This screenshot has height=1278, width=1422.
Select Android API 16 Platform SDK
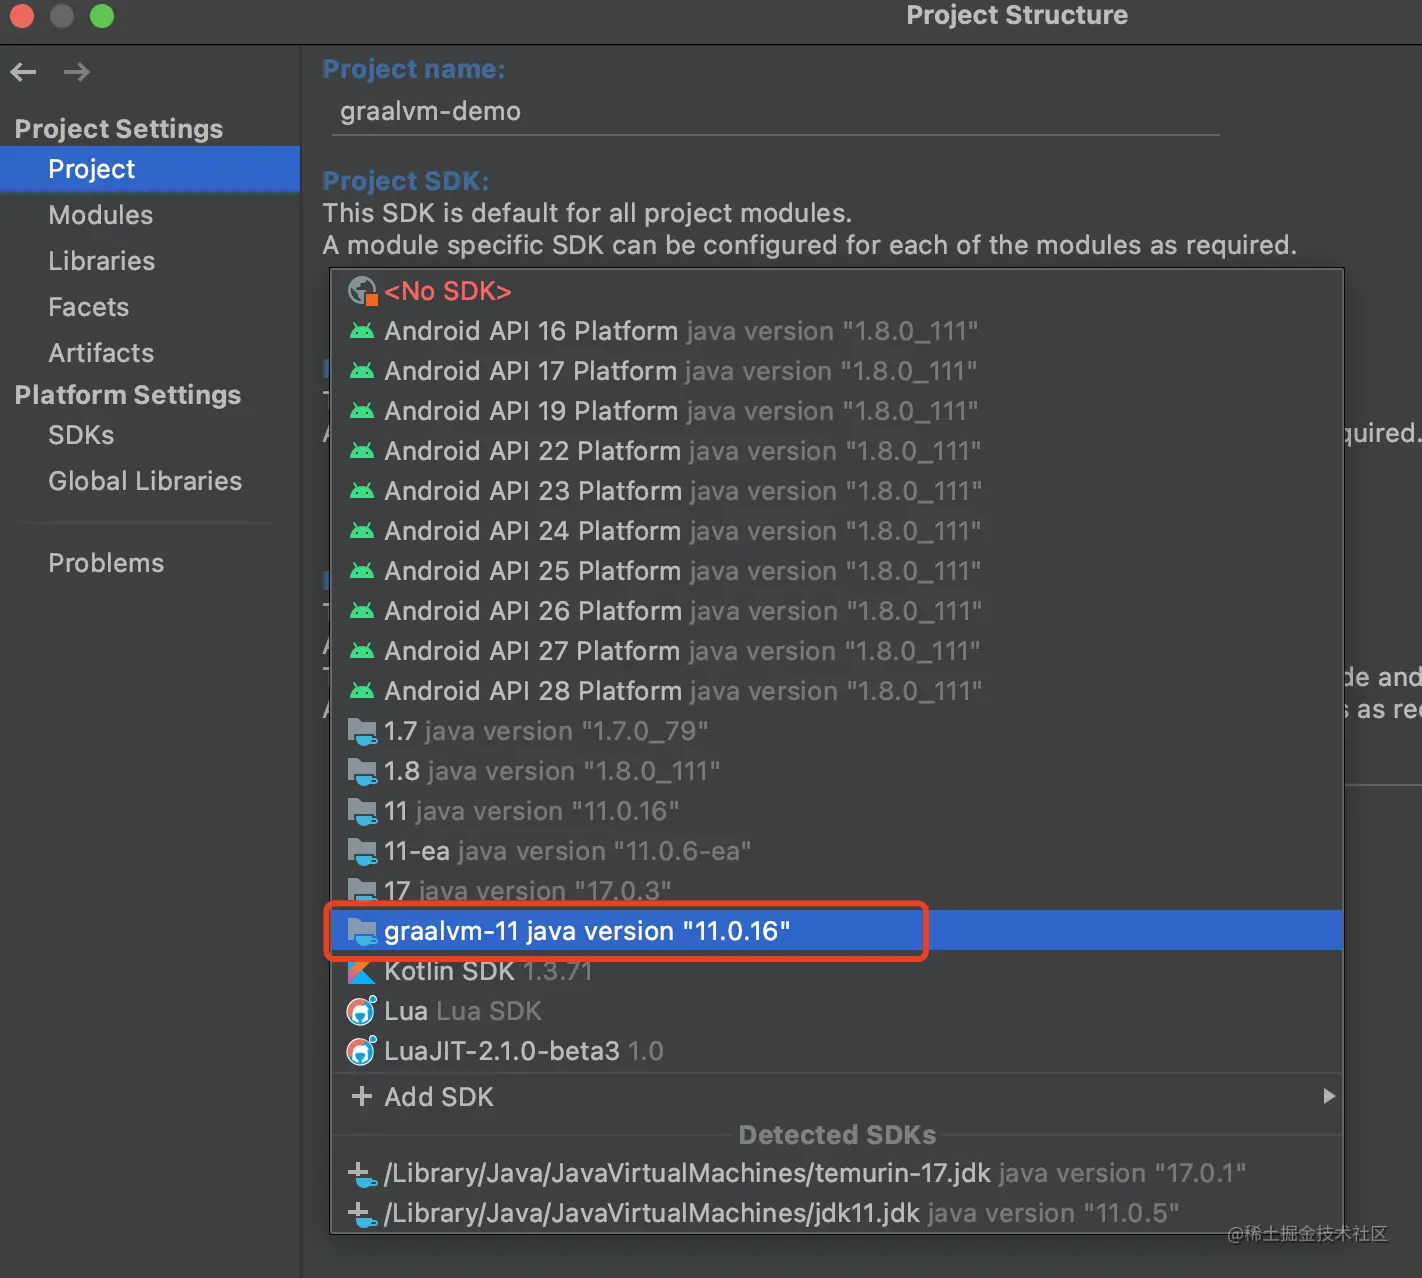coord(837,331)
